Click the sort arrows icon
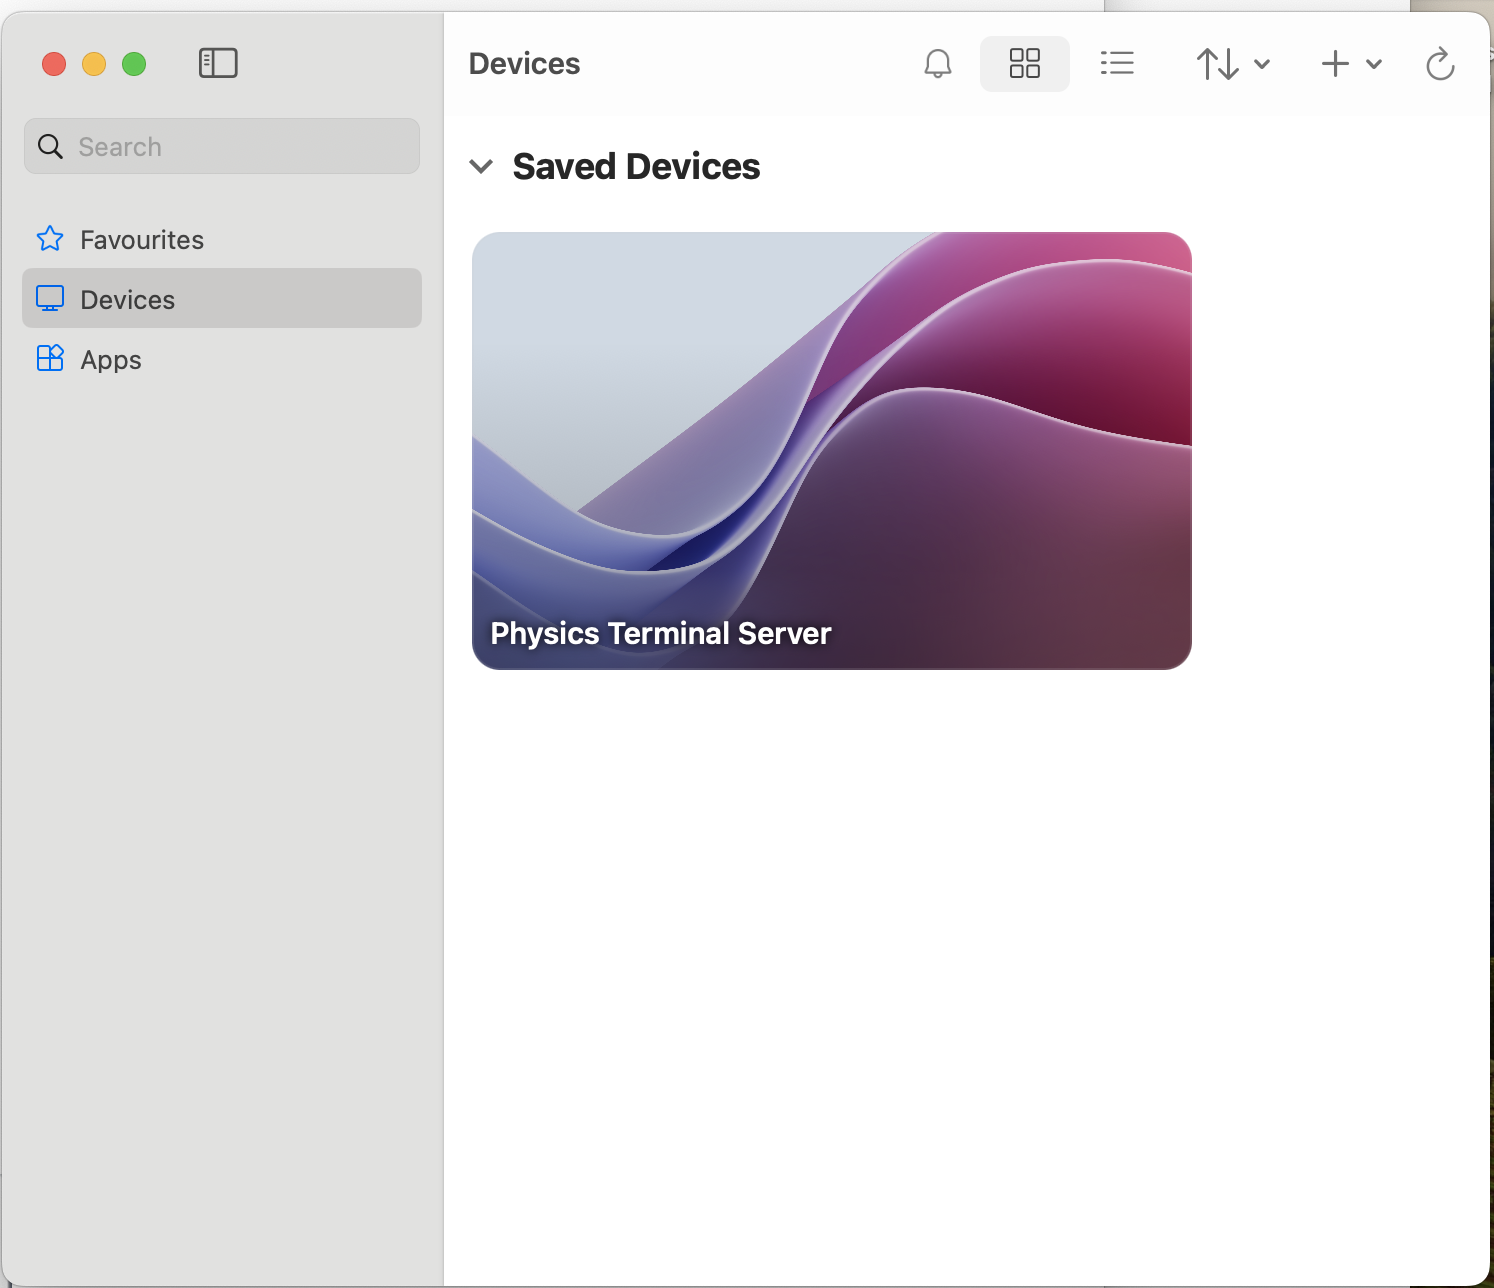 click(1217, 64)
